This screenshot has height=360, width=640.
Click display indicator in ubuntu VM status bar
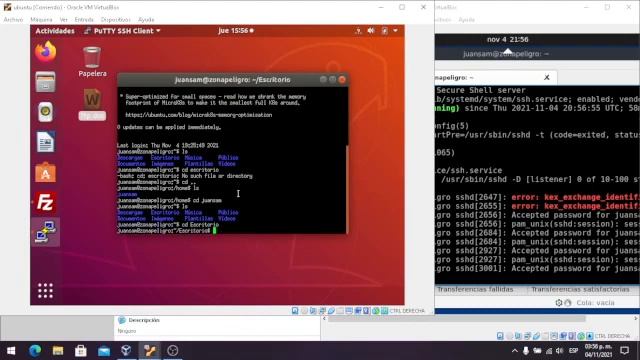349,311
